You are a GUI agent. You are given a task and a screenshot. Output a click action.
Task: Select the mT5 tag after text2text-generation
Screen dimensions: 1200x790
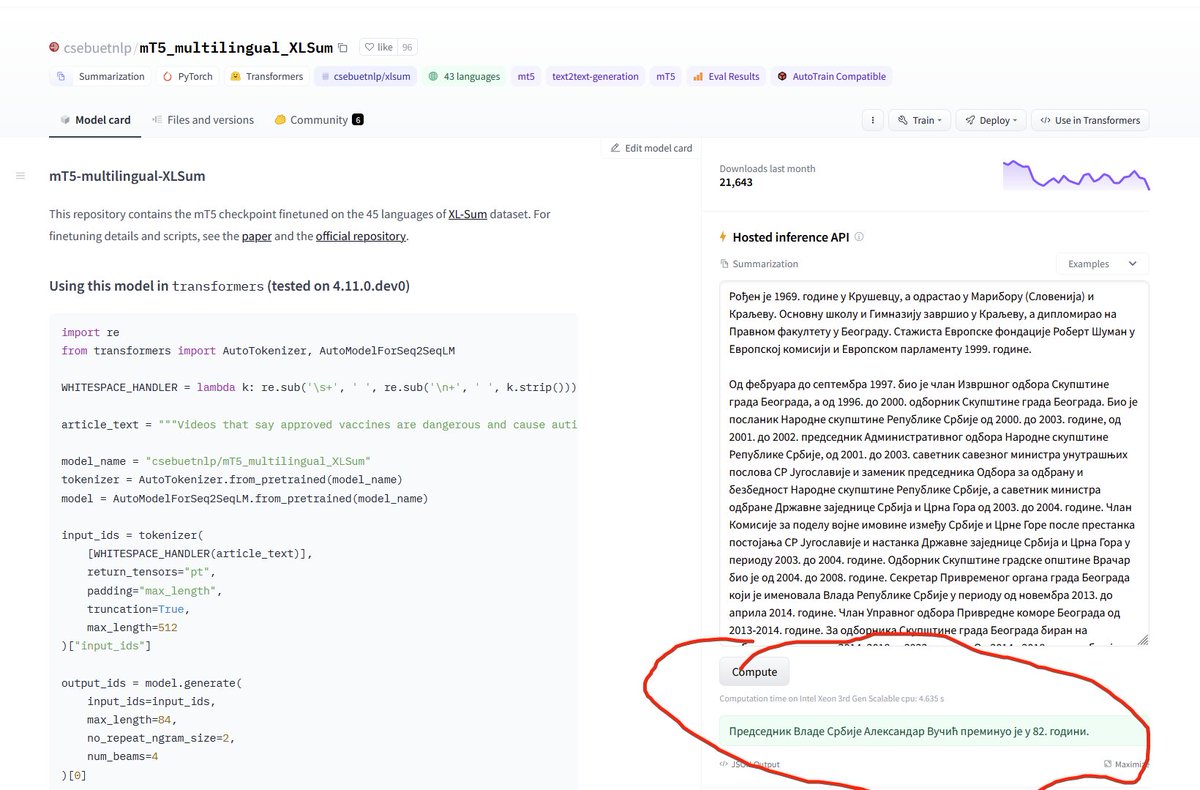pyautogui.click(x=665, y=76)
